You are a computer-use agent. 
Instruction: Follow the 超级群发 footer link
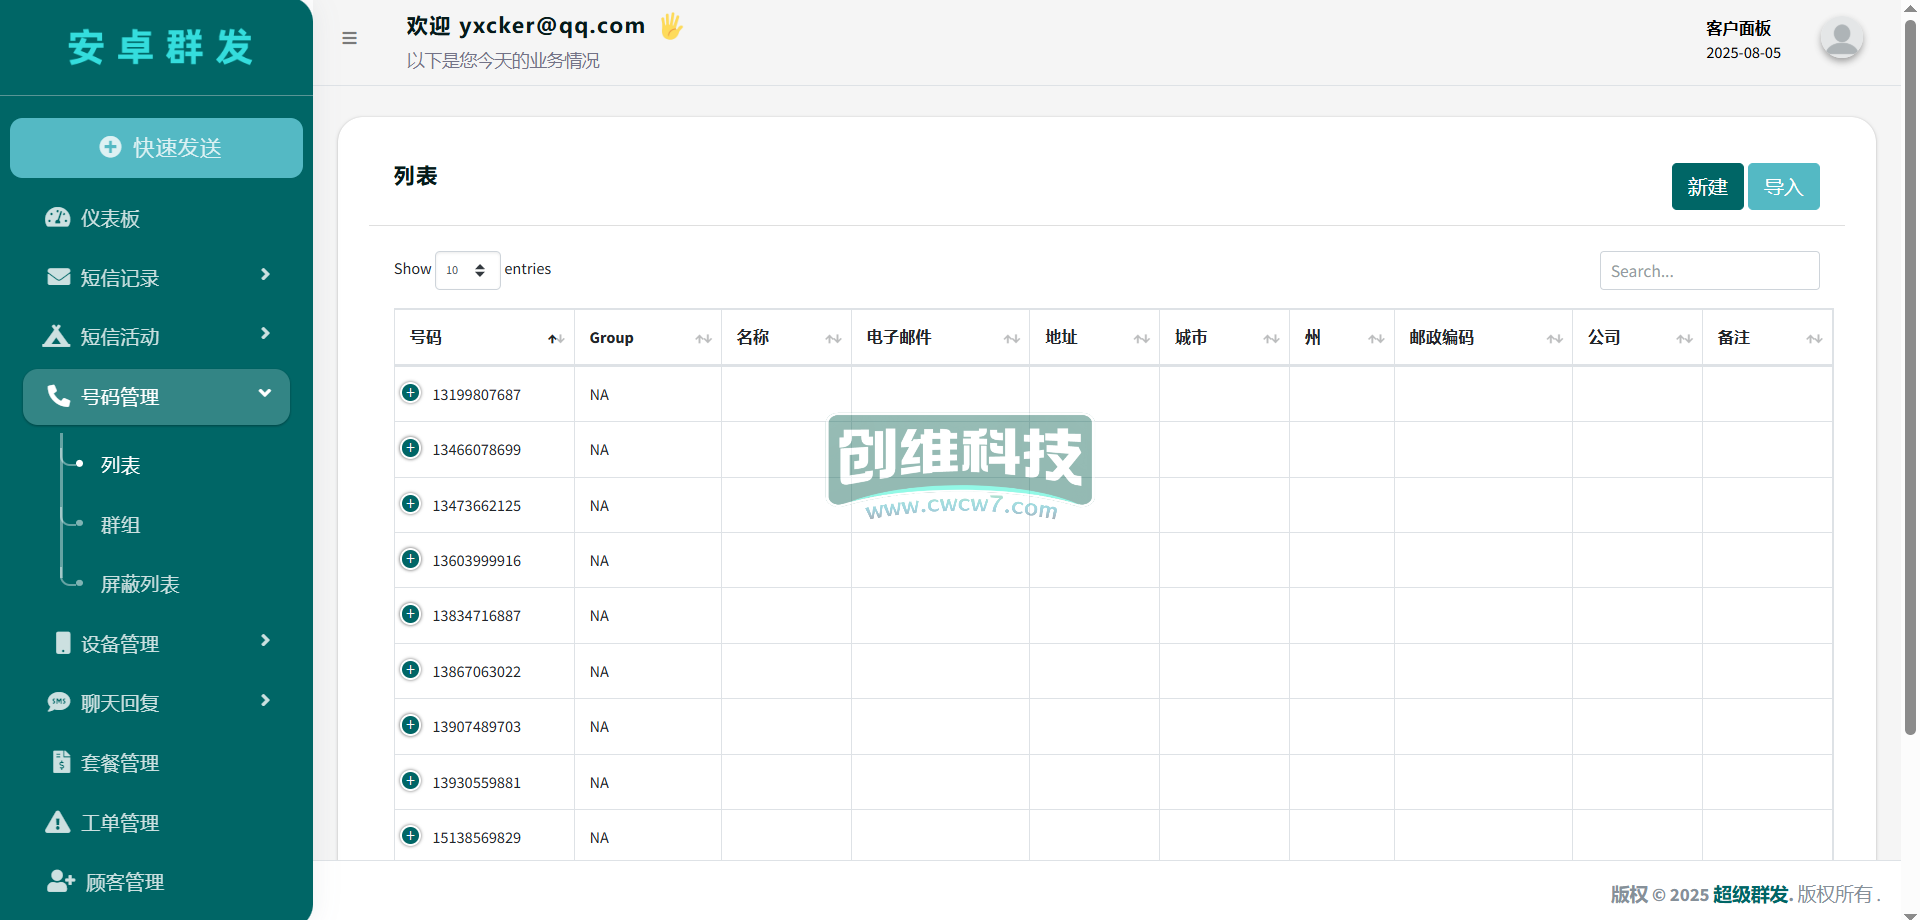pos(1750,894)
